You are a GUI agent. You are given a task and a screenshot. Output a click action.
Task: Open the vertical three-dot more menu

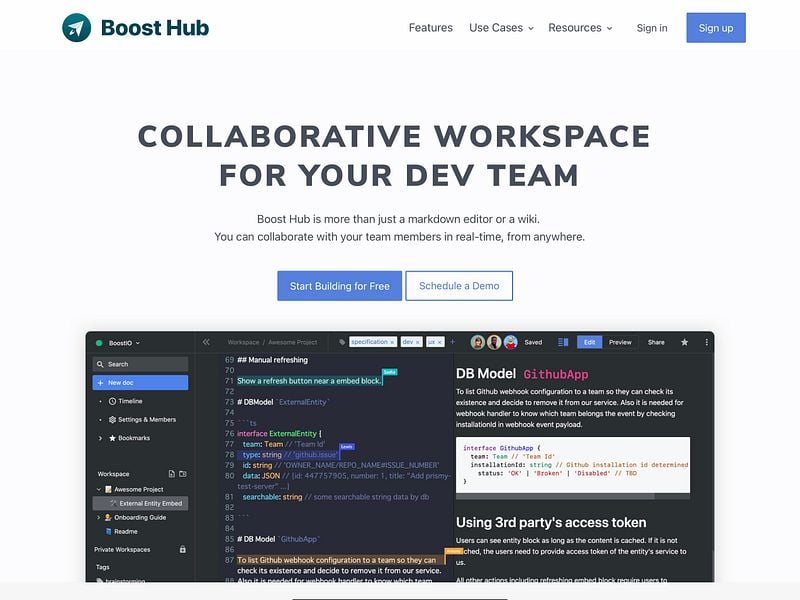(707, 342)
